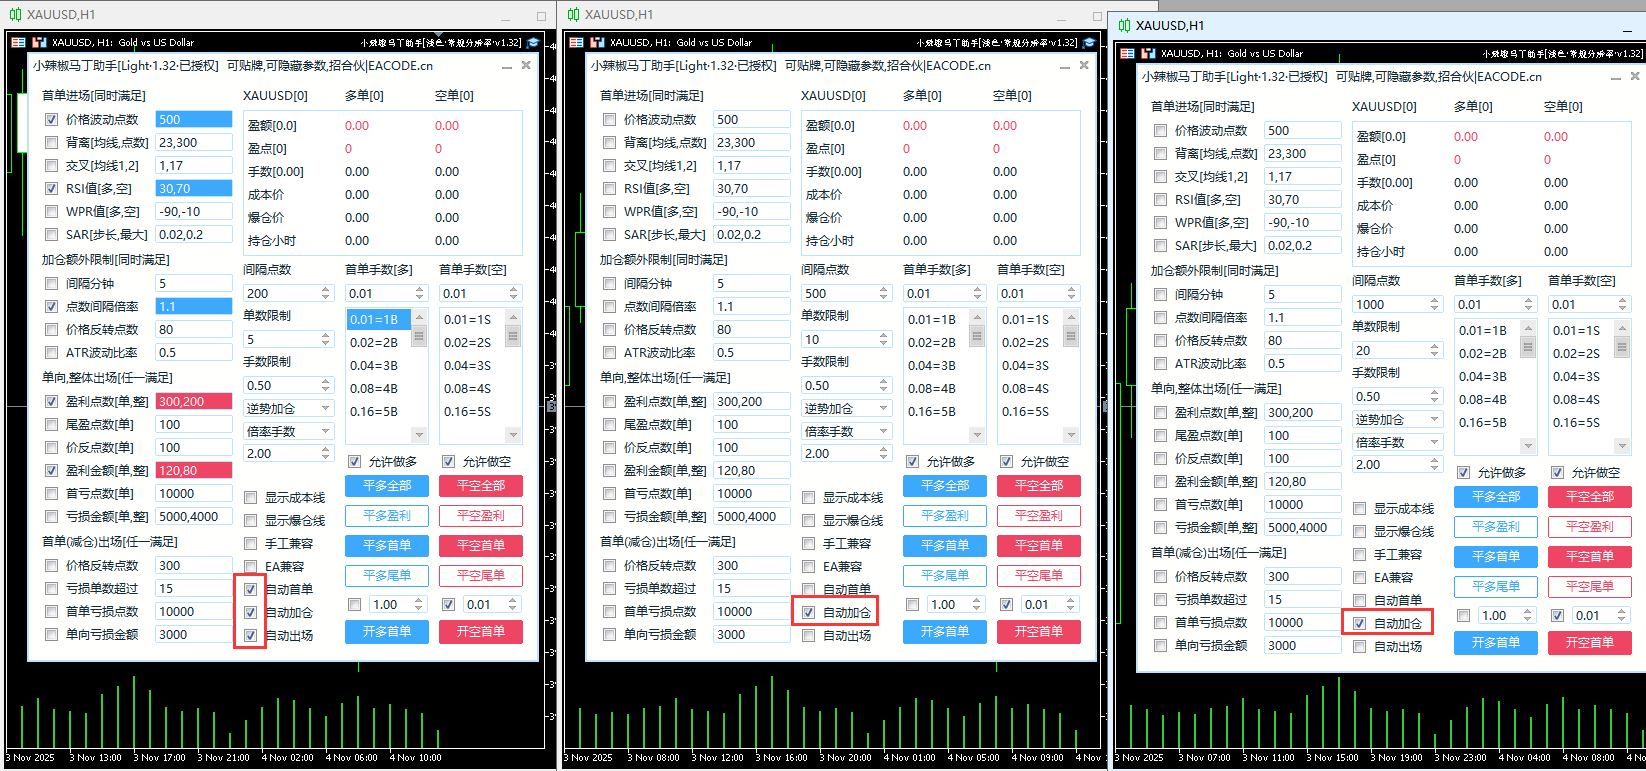Collapse the 小辣椒马丁助手 panel in the right window
Image resolution: width=1646 pixels, height=771 pixels.
(1616, 77)
